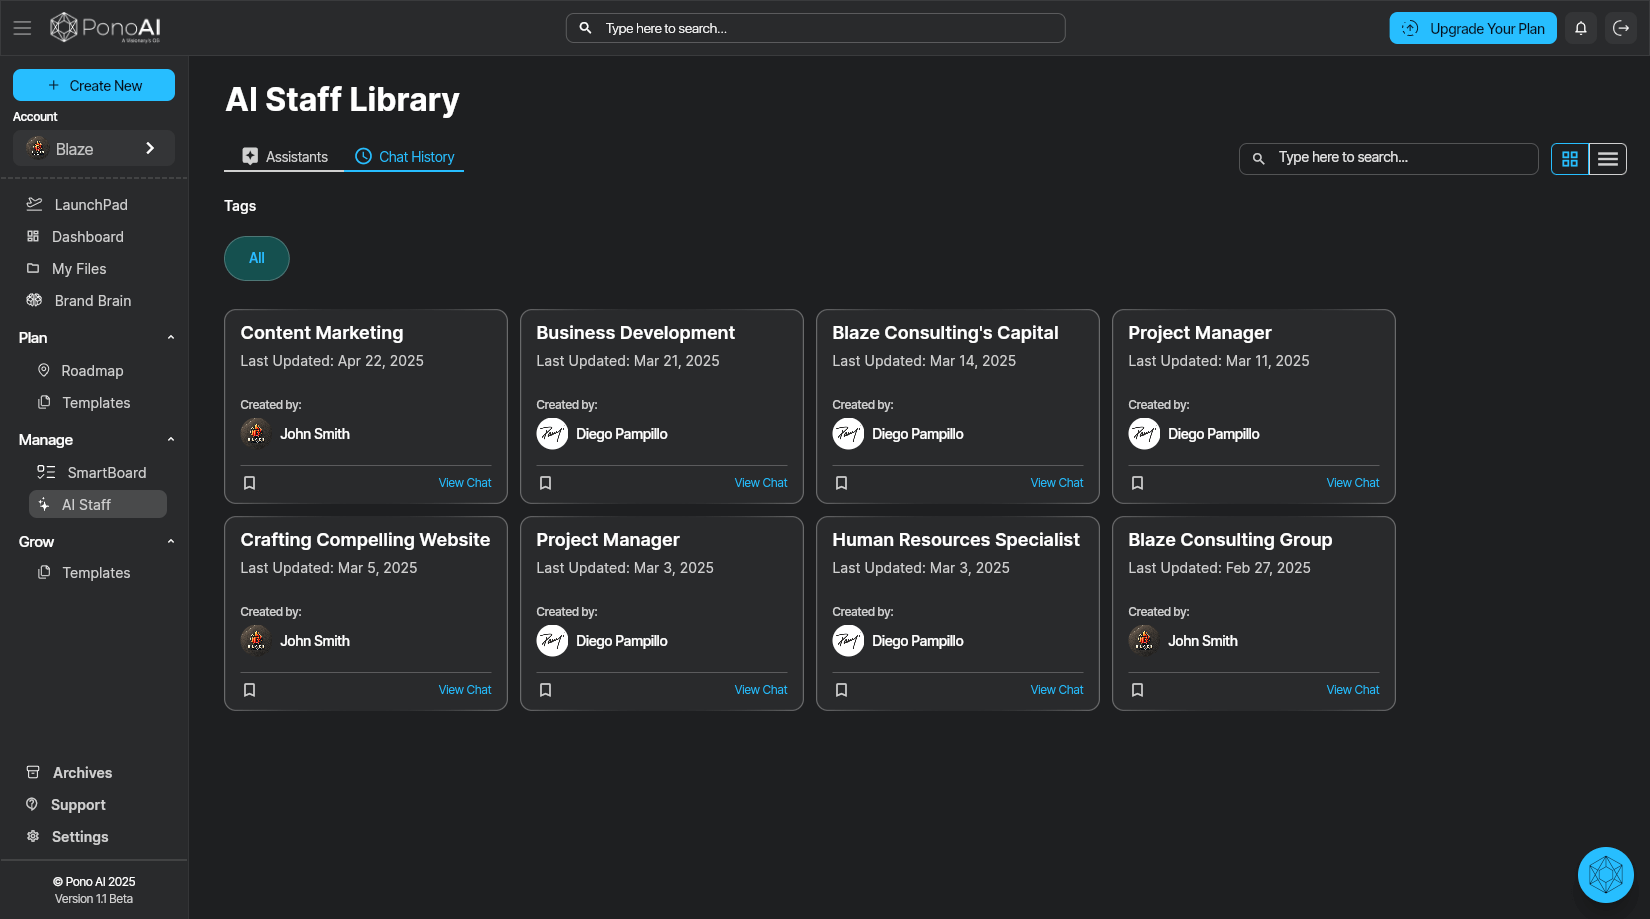The image size is (1650, 919).
Task: Switch to grid view layout
Action: [1570, 159]
